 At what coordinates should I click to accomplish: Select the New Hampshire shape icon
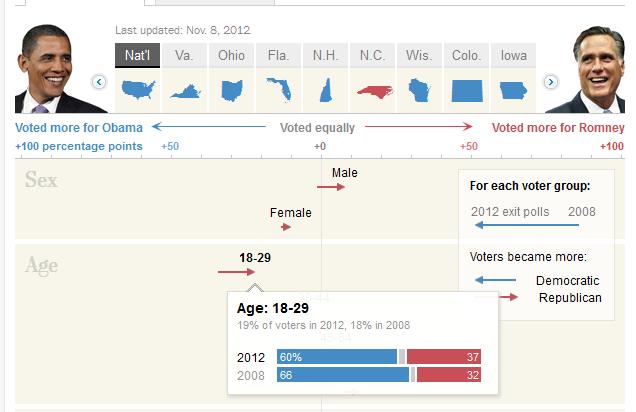[325, 89]
